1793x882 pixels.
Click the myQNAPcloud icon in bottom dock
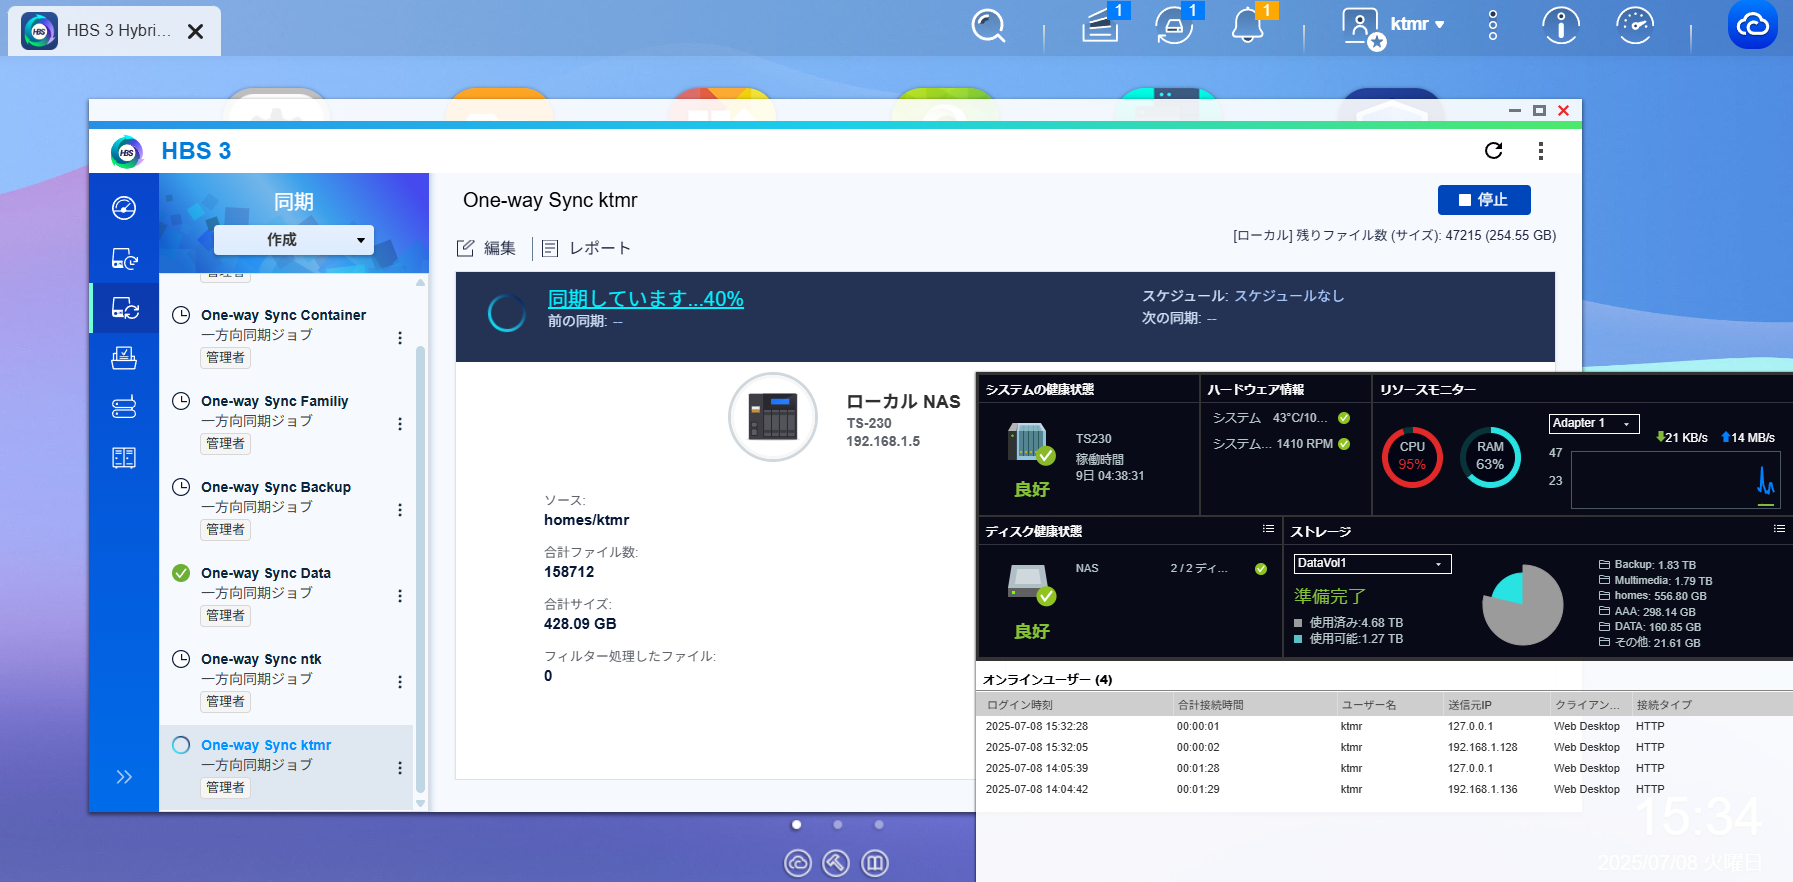point(798,863)
